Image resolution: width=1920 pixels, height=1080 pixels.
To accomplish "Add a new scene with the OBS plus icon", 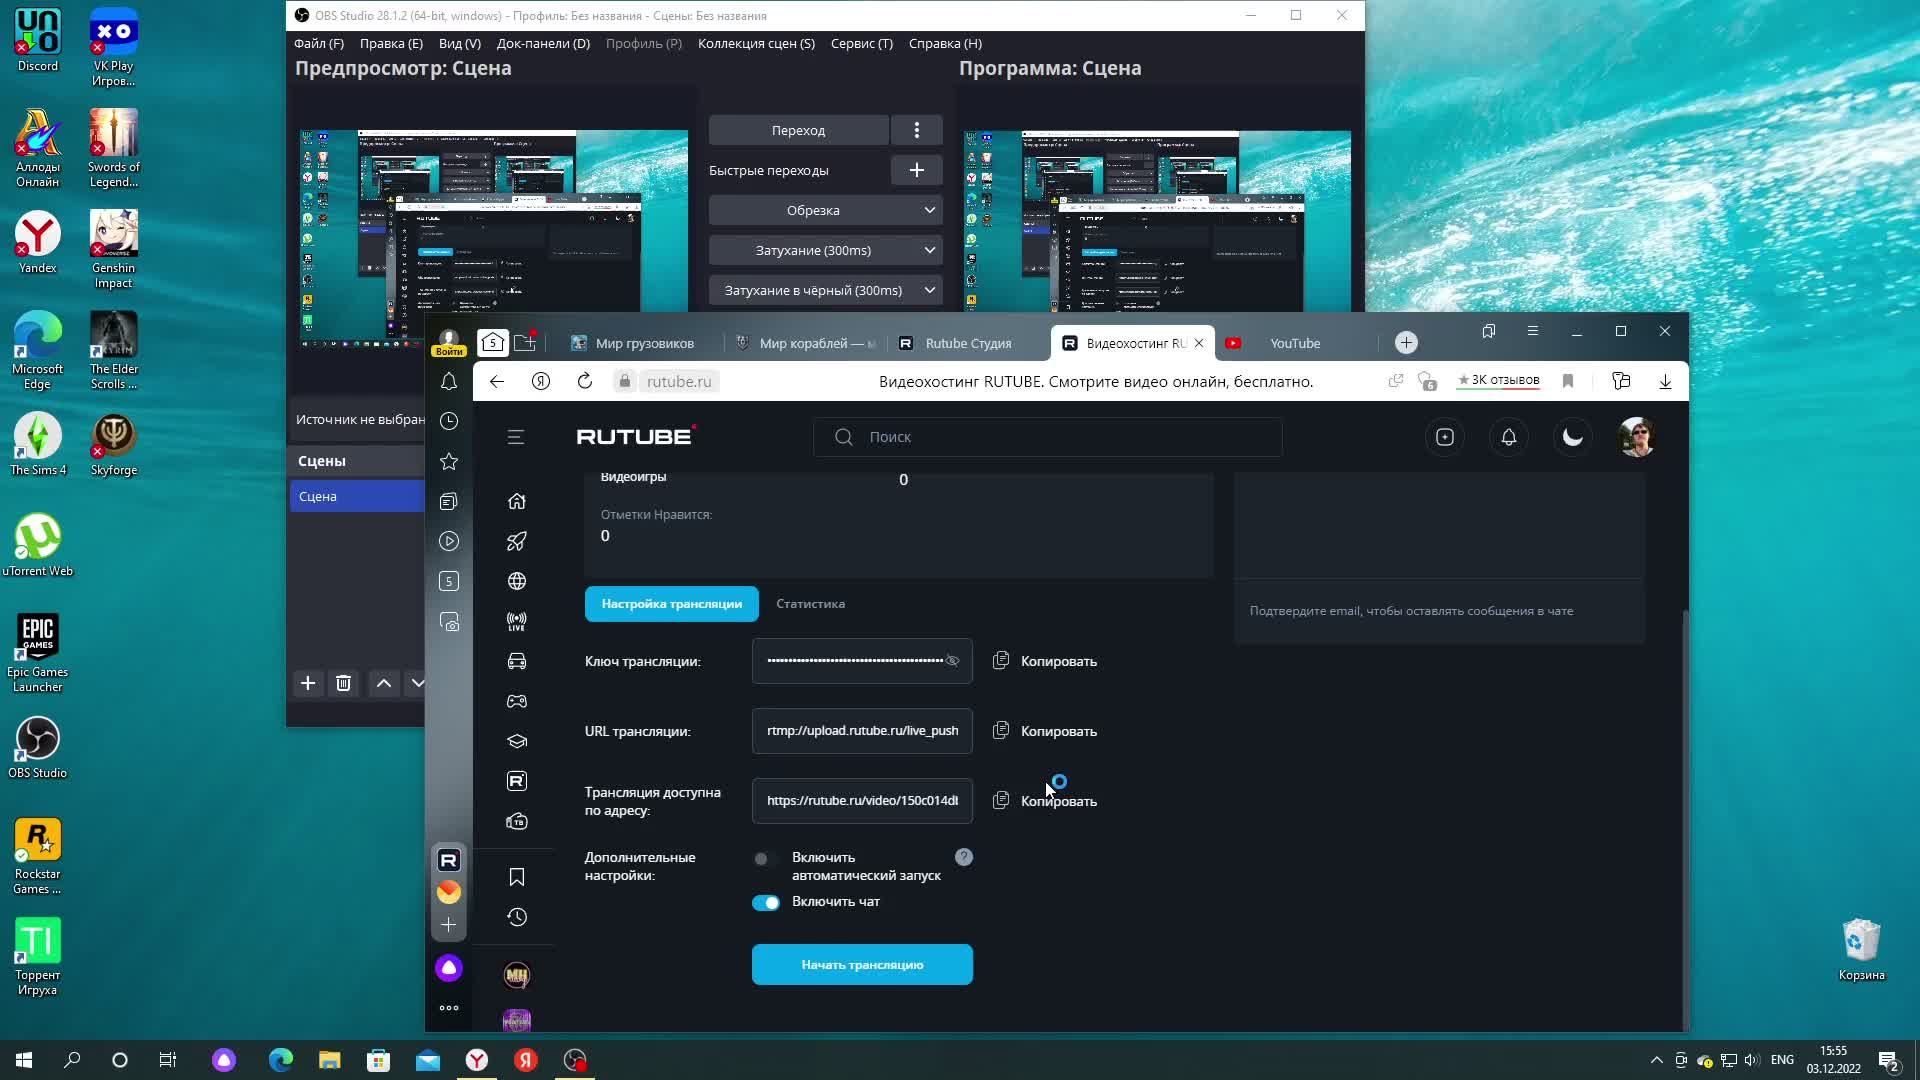I will click(x=308, y=683).
